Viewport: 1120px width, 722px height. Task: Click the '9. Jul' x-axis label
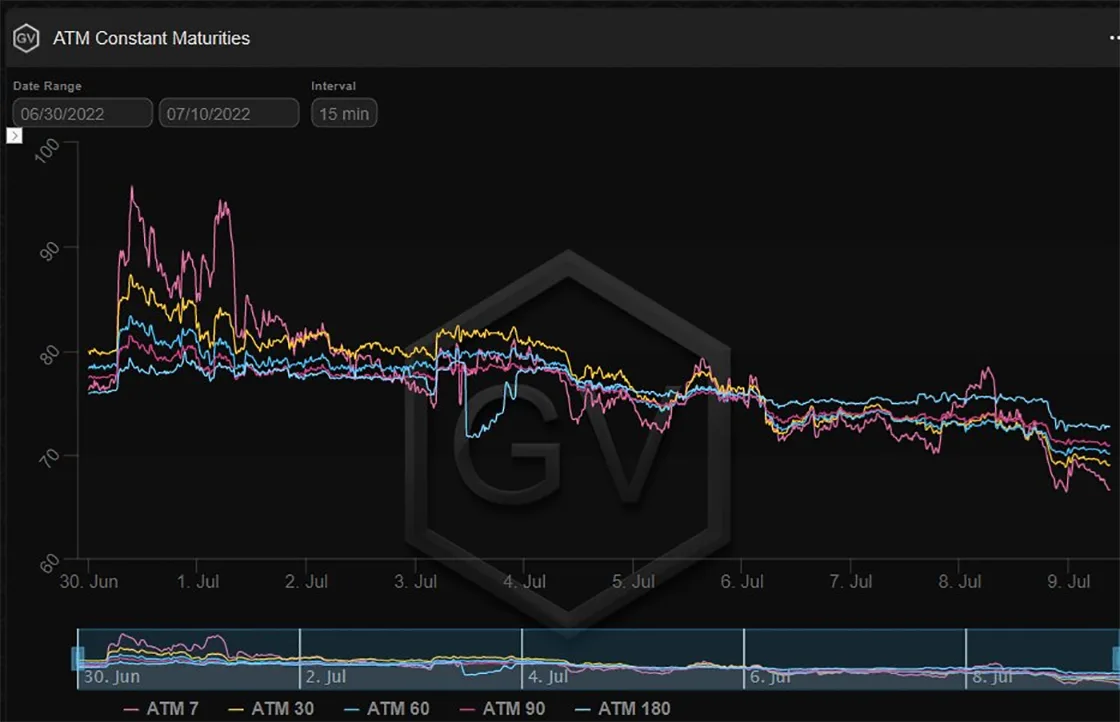1069,581
